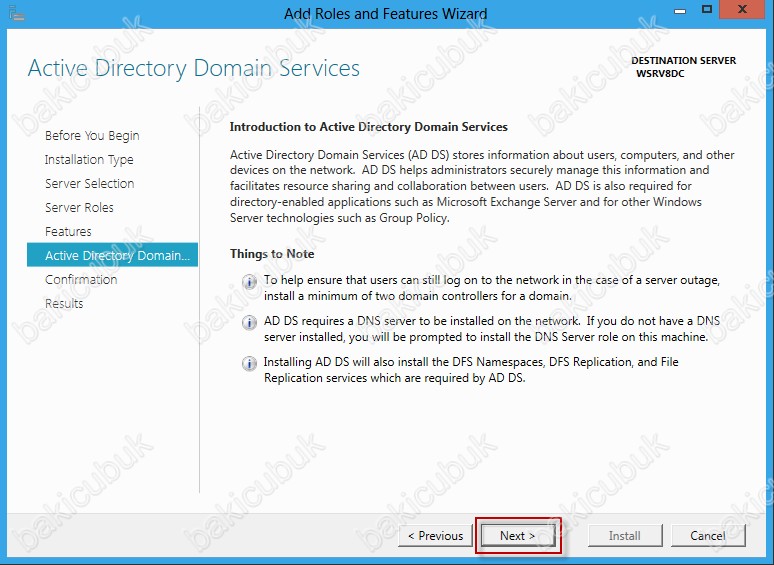Image resolution: width=774 pixels, height=565 pixels.
Task: Minimize the wizard window
Action: pyautogui.click(x=680, y=11)
